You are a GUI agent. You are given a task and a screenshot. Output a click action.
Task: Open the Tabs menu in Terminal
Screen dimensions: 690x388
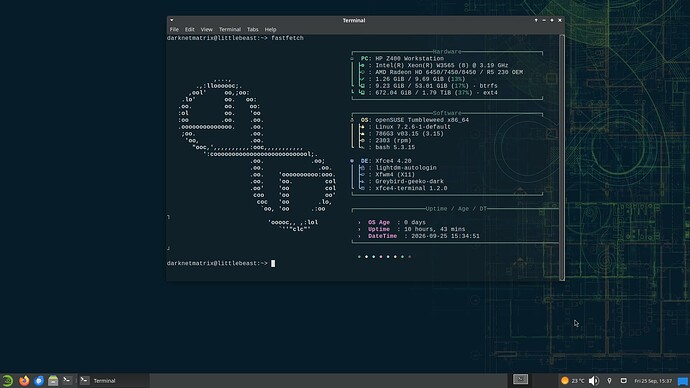tap(253, 29)
